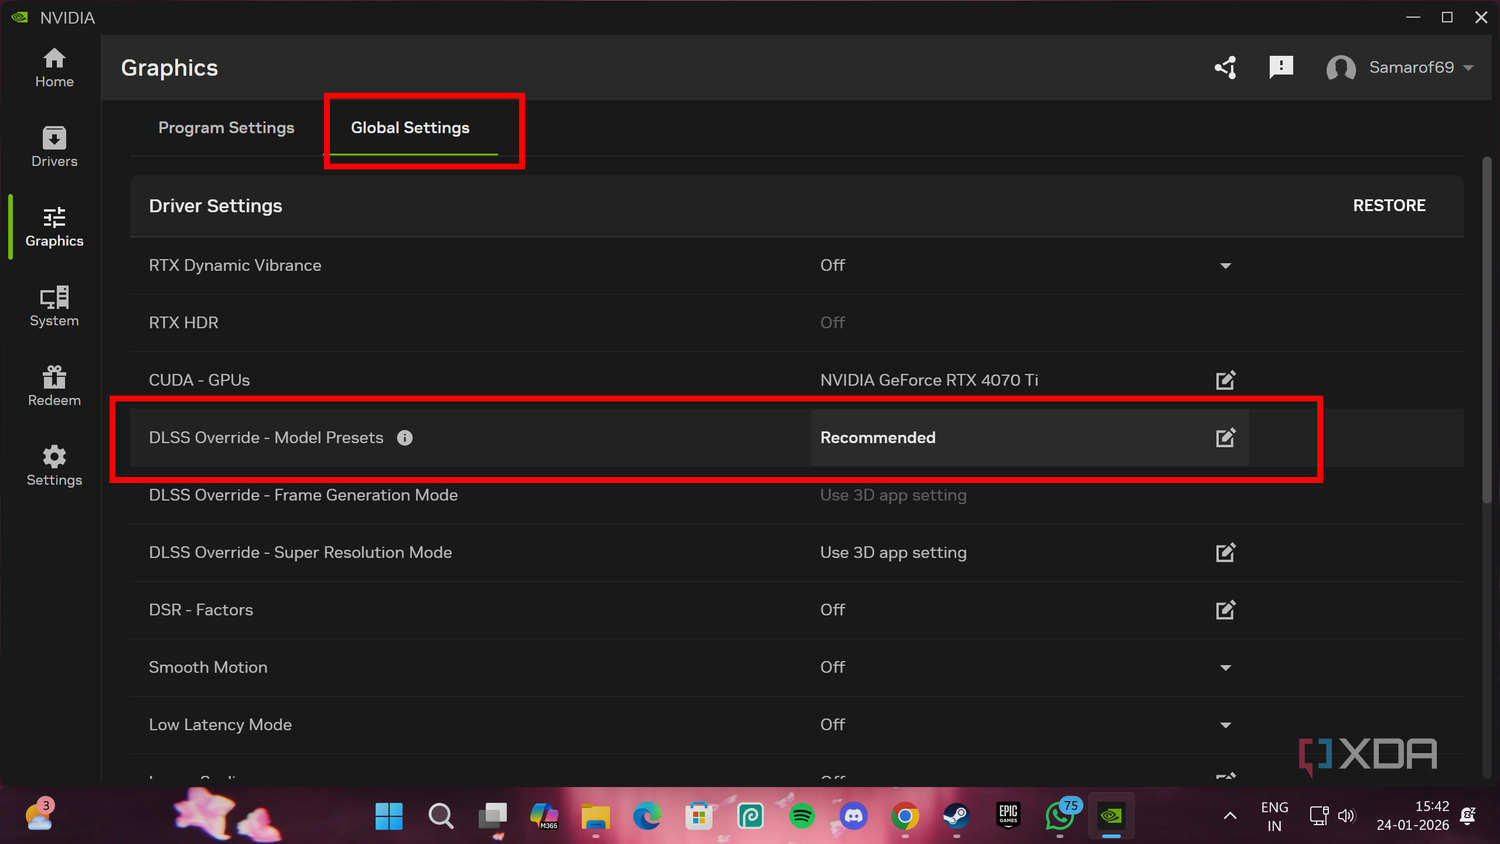This screenshot has height=844, width=1500.
Task: Open Discord from the taskbar
Action: point(853,816)
